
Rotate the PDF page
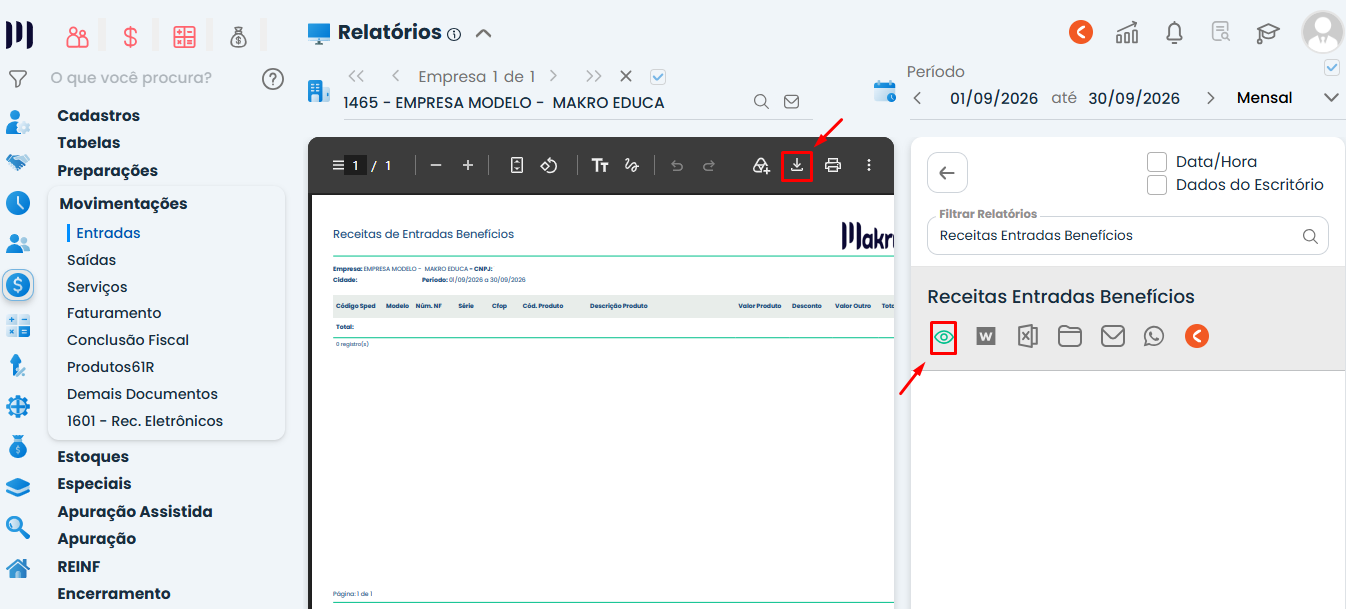click(x=548, y=166)
